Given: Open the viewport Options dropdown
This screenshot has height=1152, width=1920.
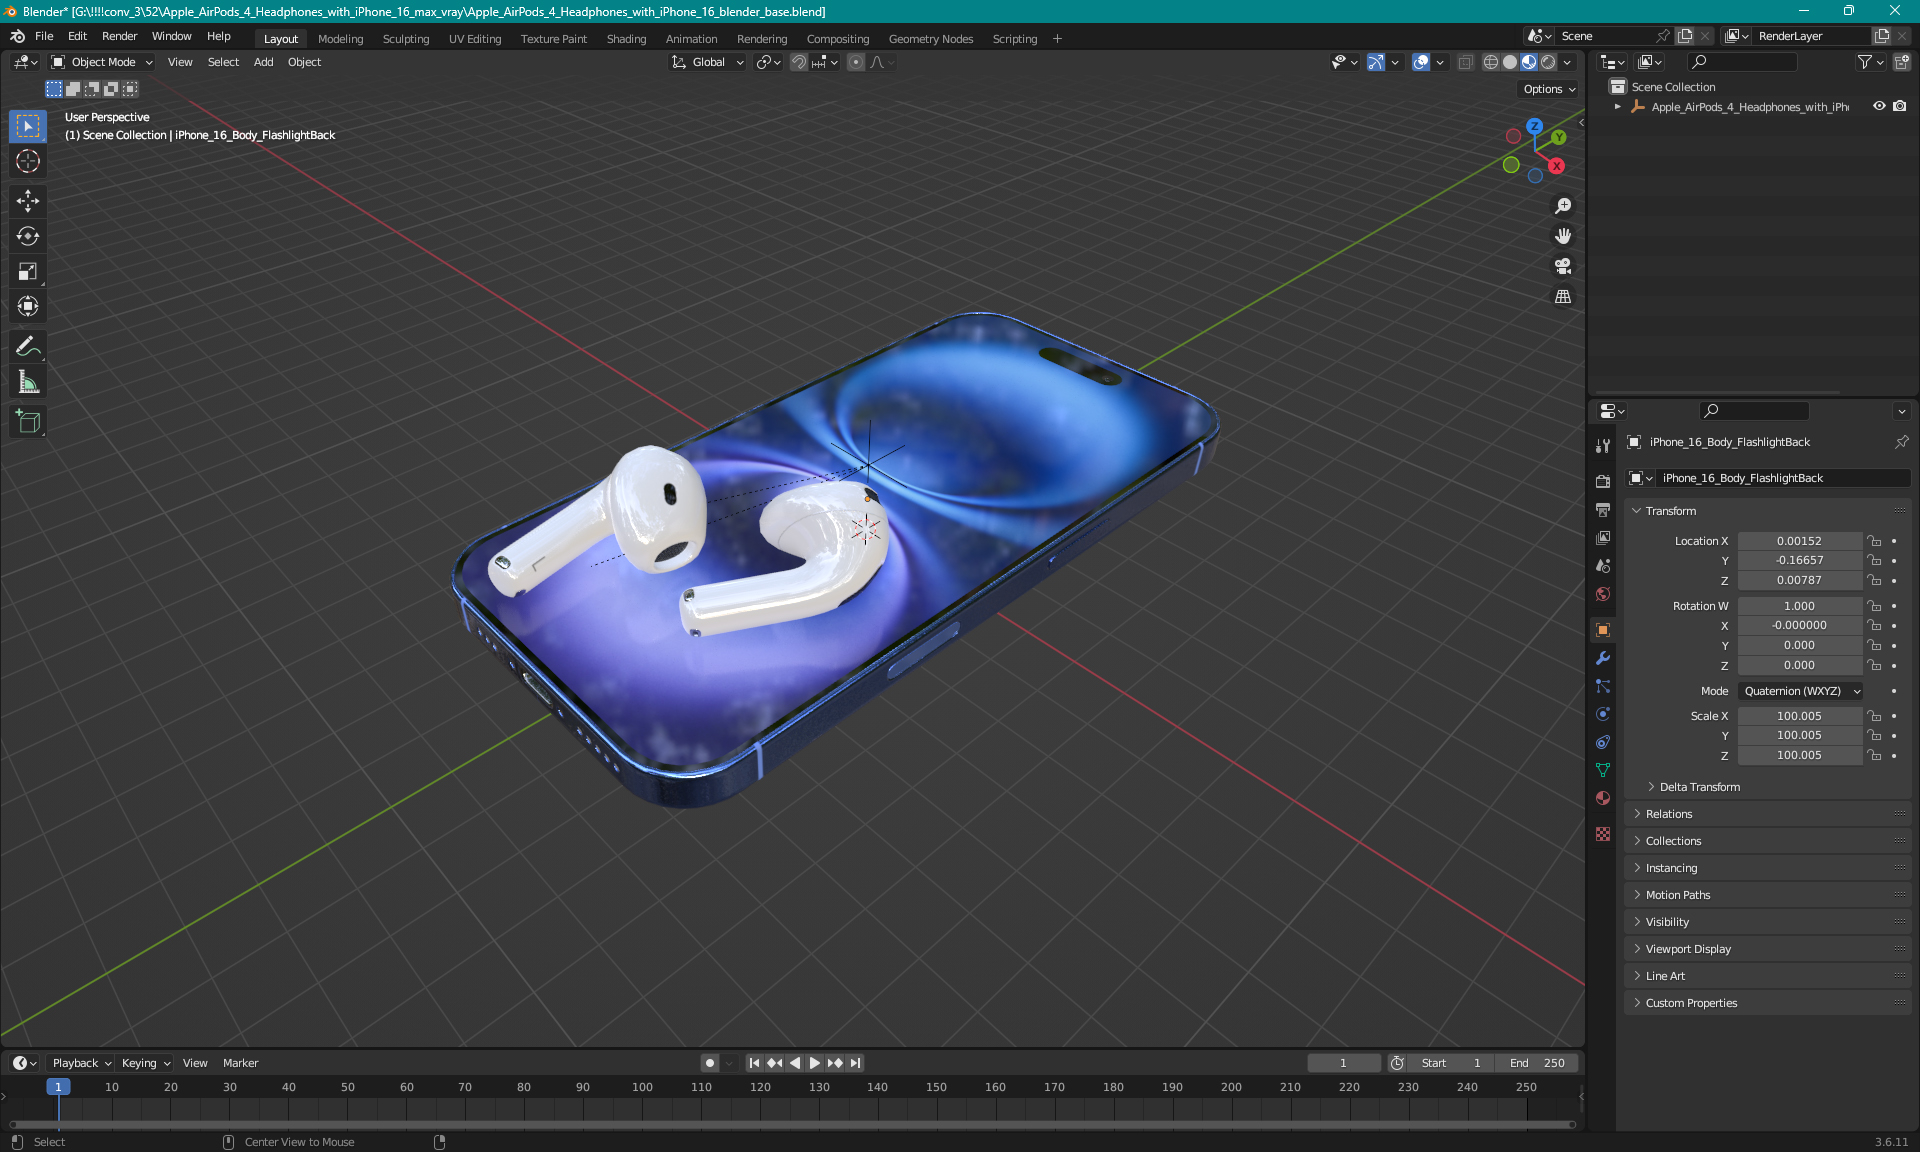Looking at the screenshot, I should (x=1549, y=89).
